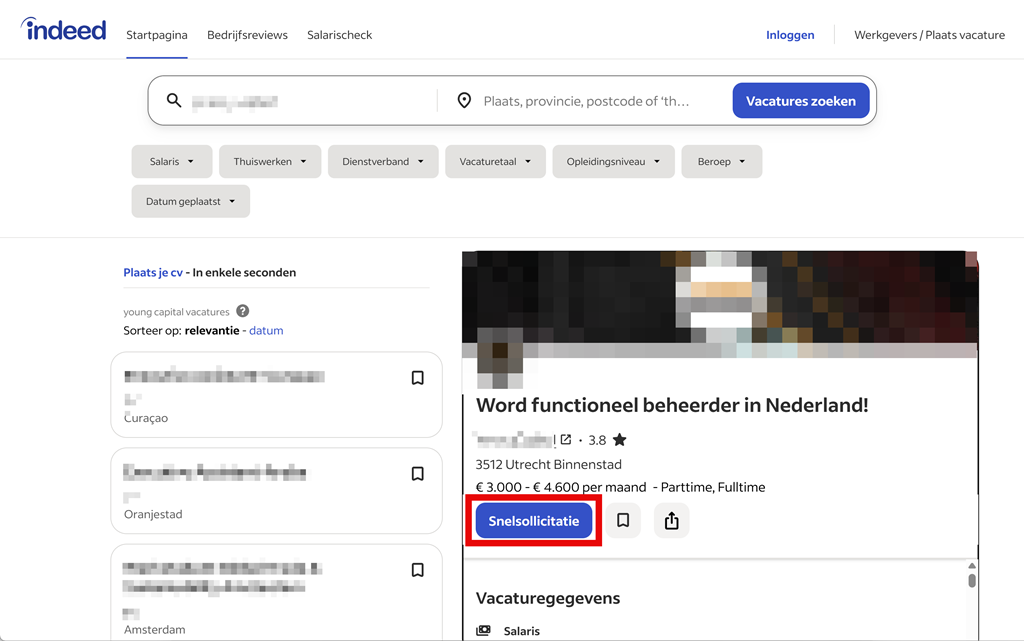
Task: Go to the Bedrijfsreviews tab
Action: [247, 35]
